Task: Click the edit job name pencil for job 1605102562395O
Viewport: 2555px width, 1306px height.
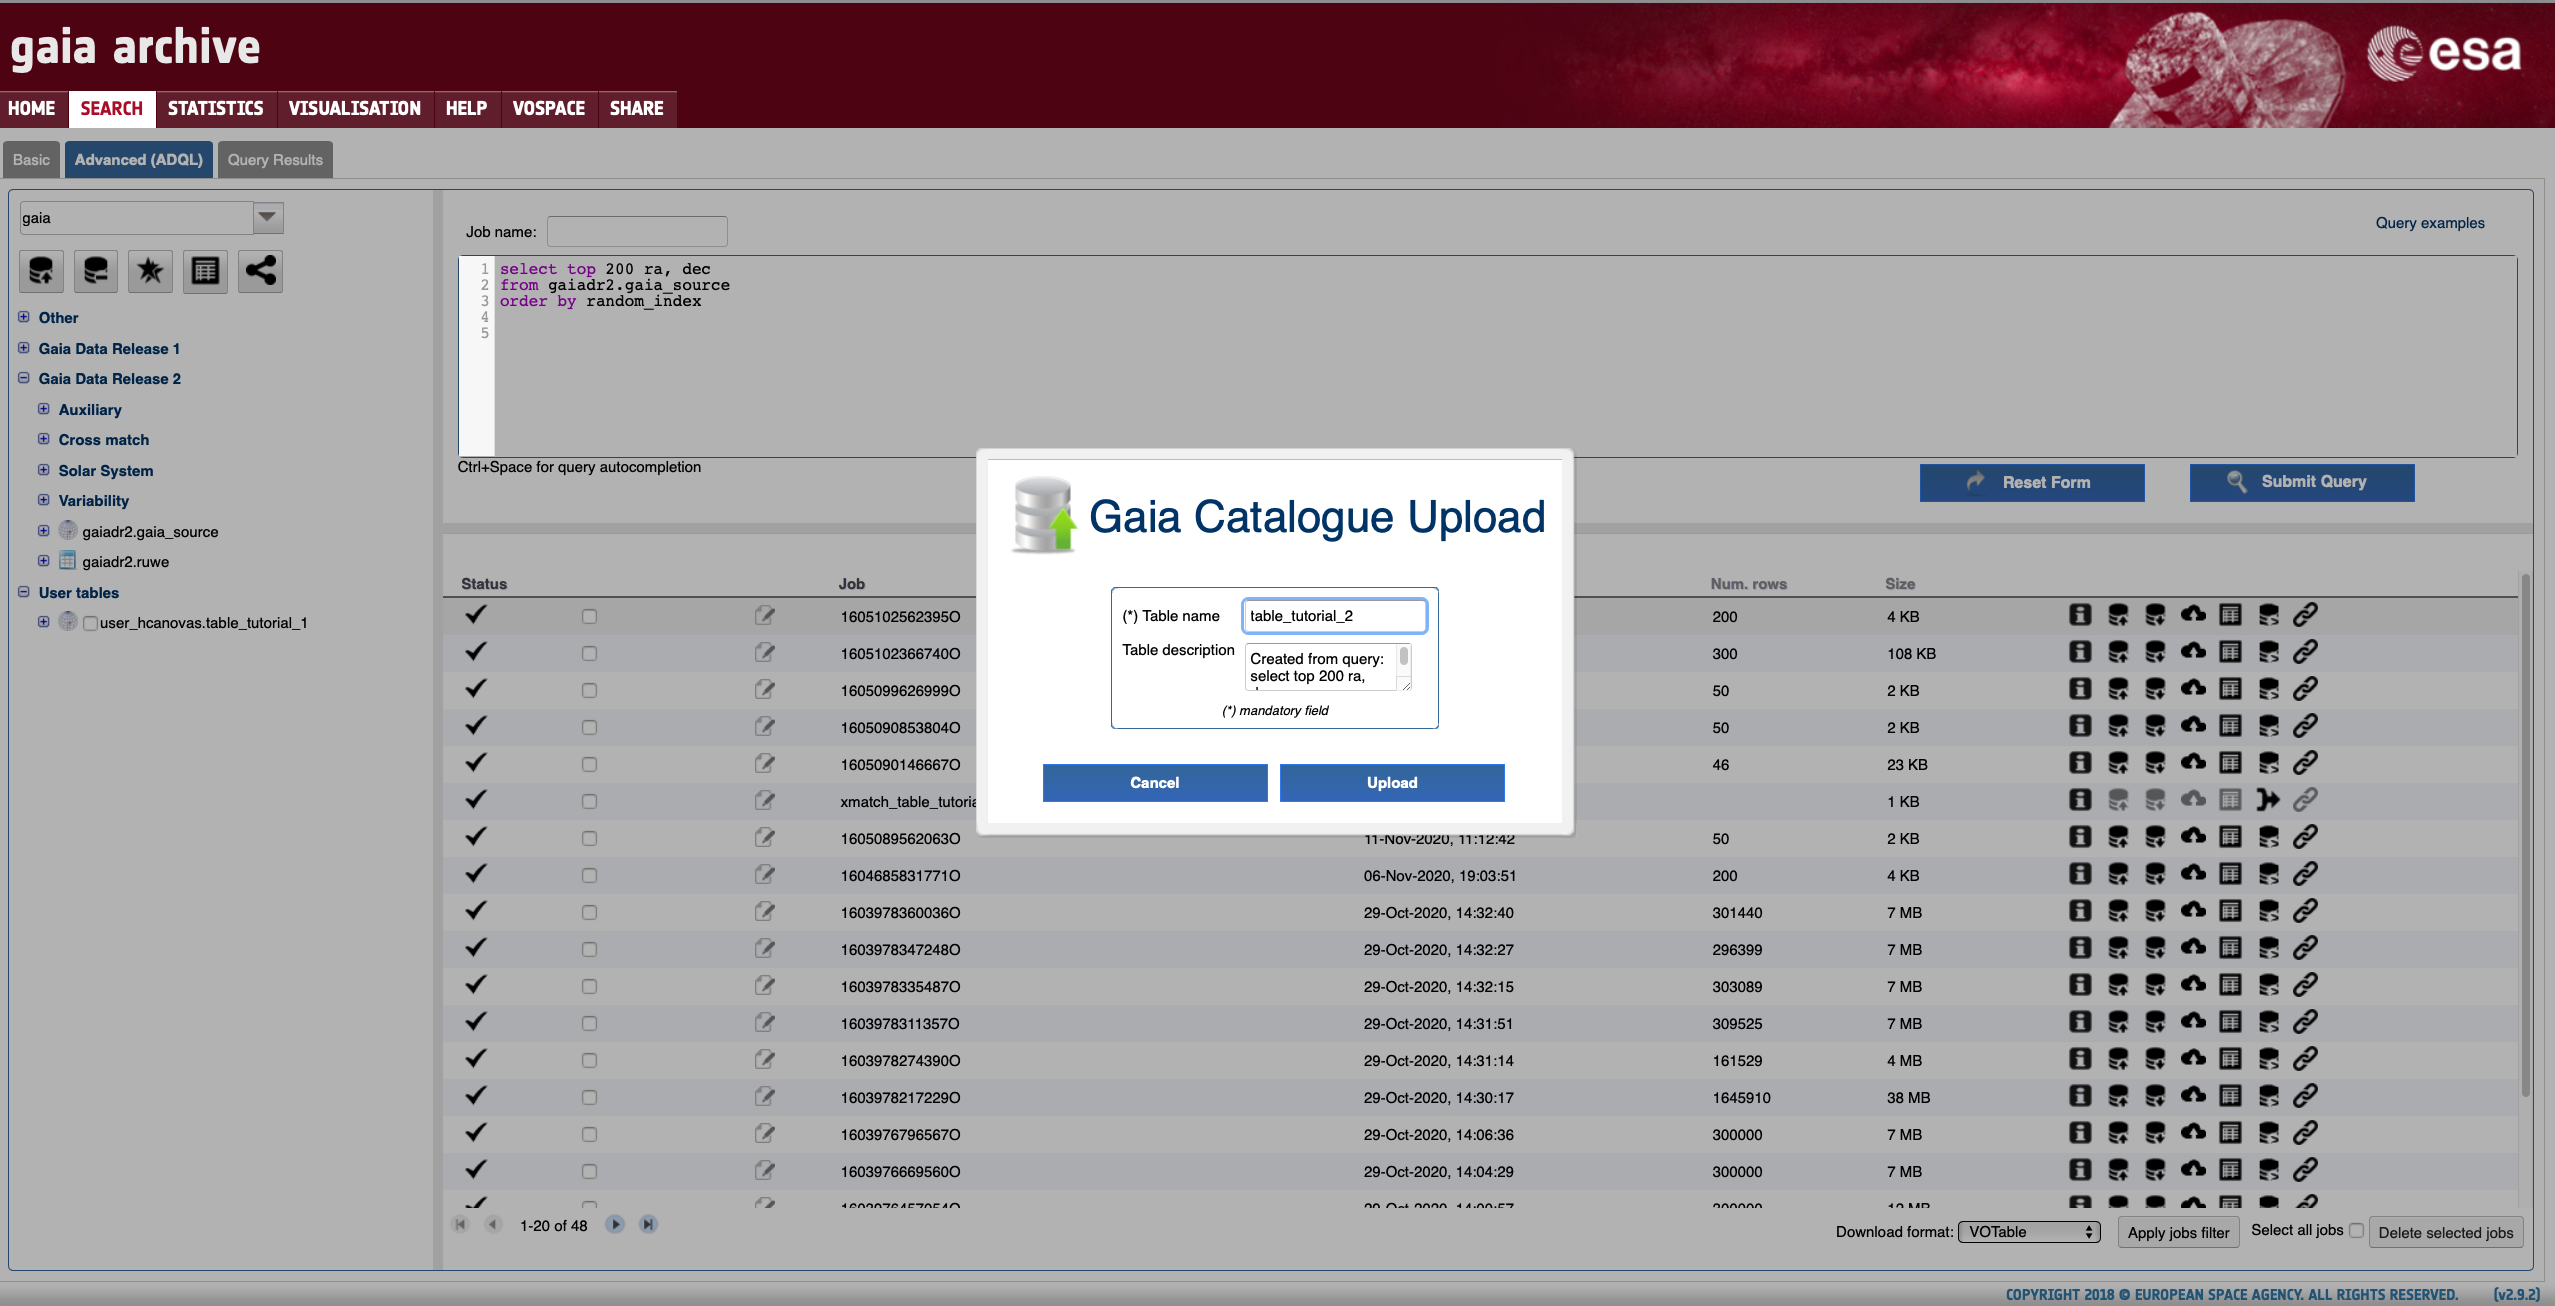Action: [x=765, y=615]
